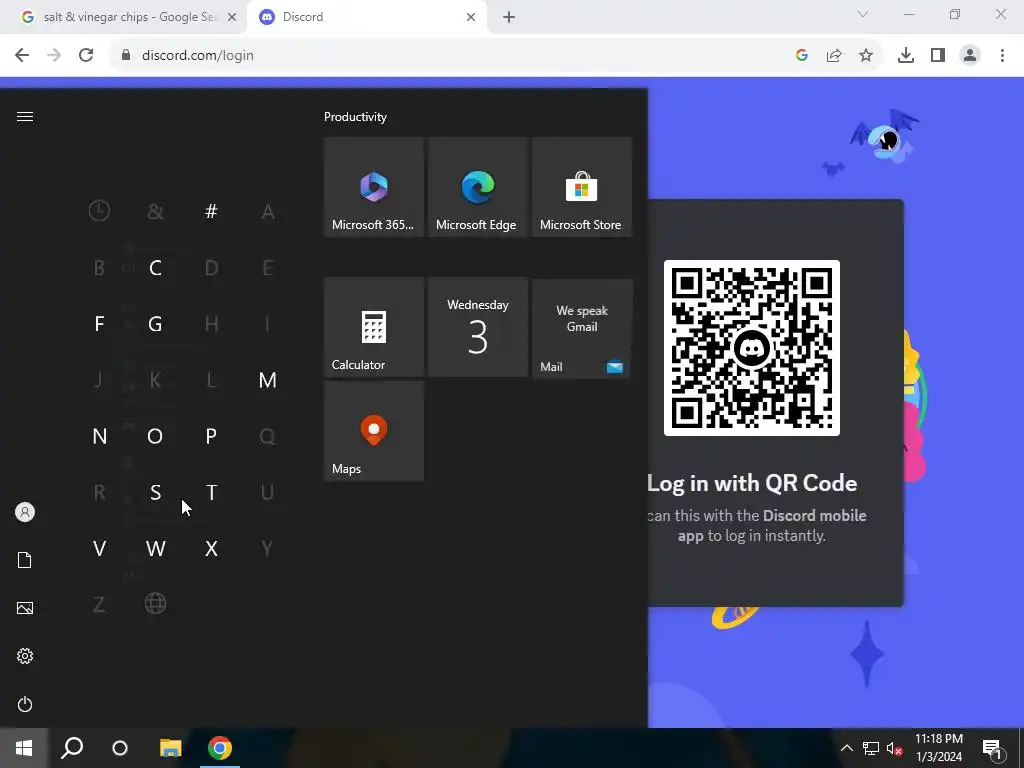1024x768 pixels.
Task: Click the Productivity group heading
Action: point(355,117)
